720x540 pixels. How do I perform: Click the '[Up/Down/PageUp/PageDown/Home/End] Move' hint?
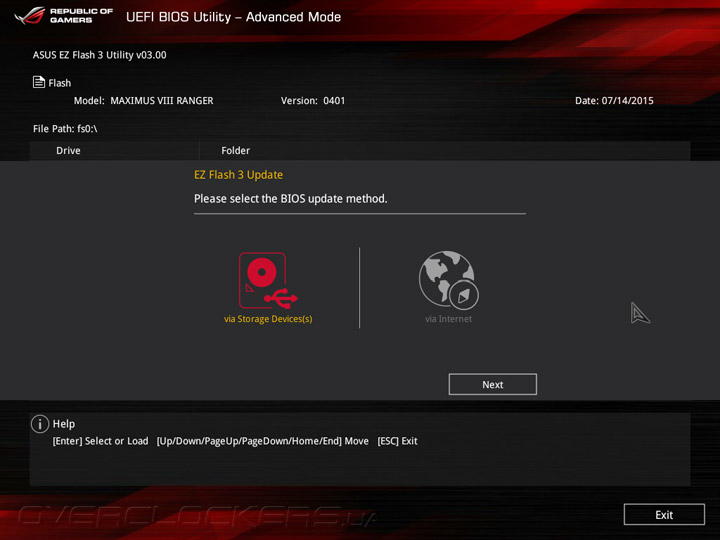pos(263,441)
